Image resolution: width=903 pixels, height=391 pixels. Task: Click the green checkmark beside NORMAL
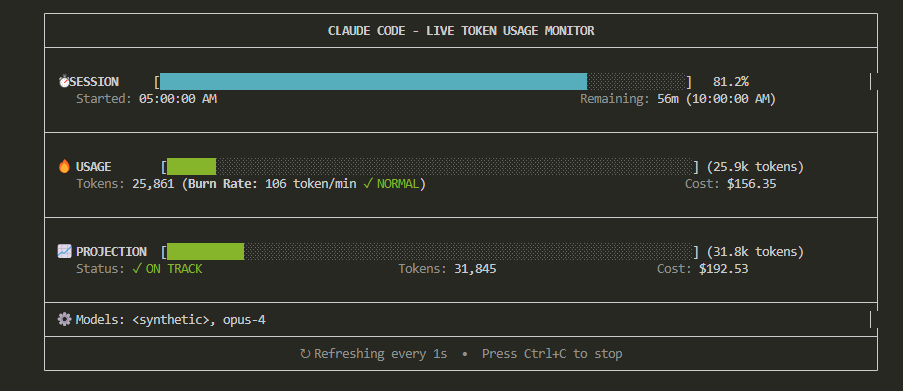click(x=367, y=184)
